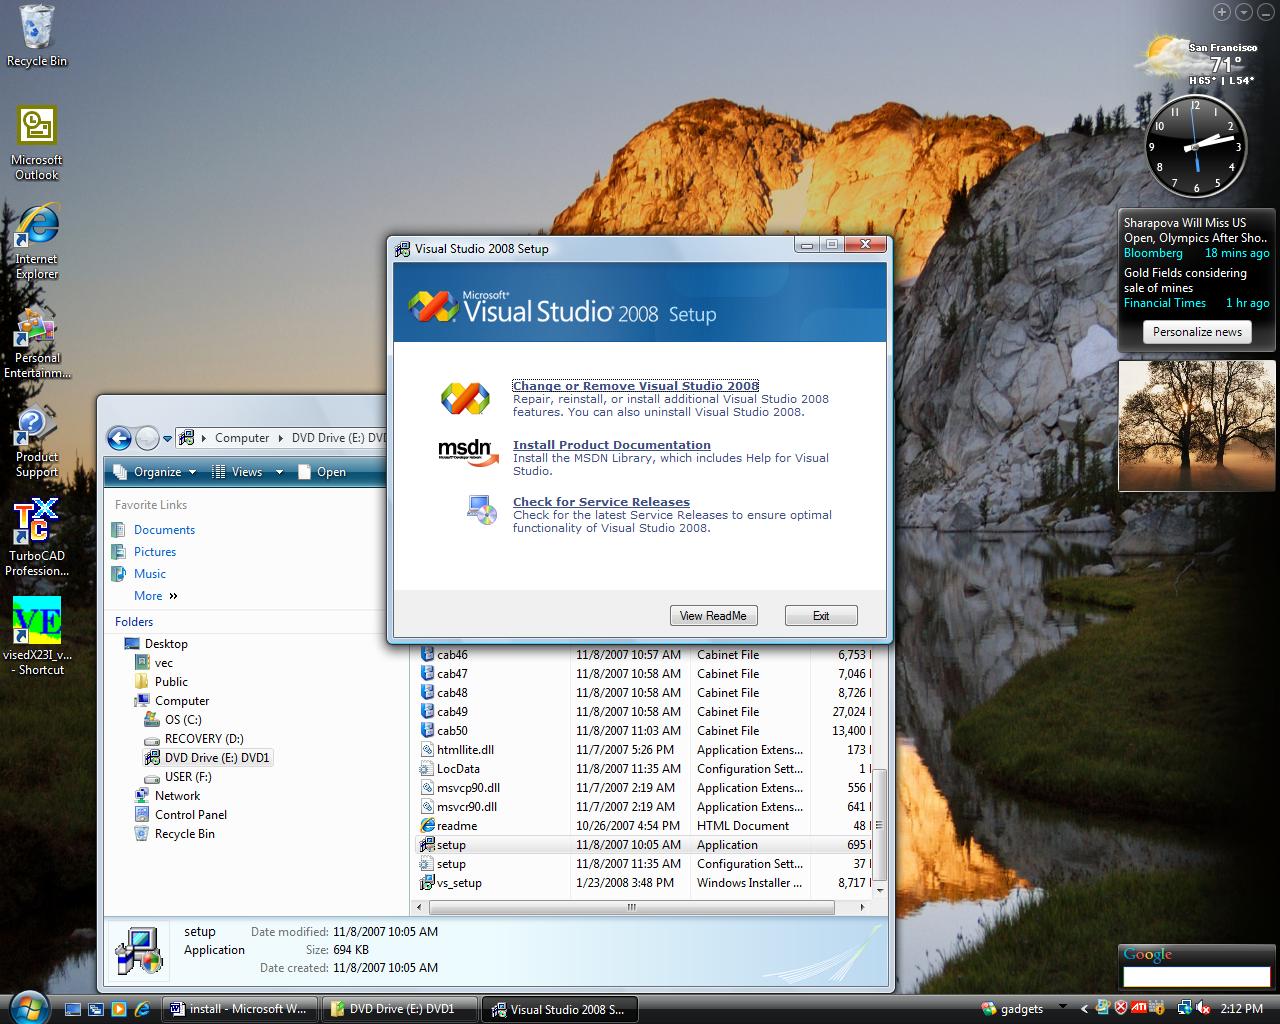Screen dimensions: 1280x1024
Task: Open the Recycle Bin desktop icon
Action: 37,36
